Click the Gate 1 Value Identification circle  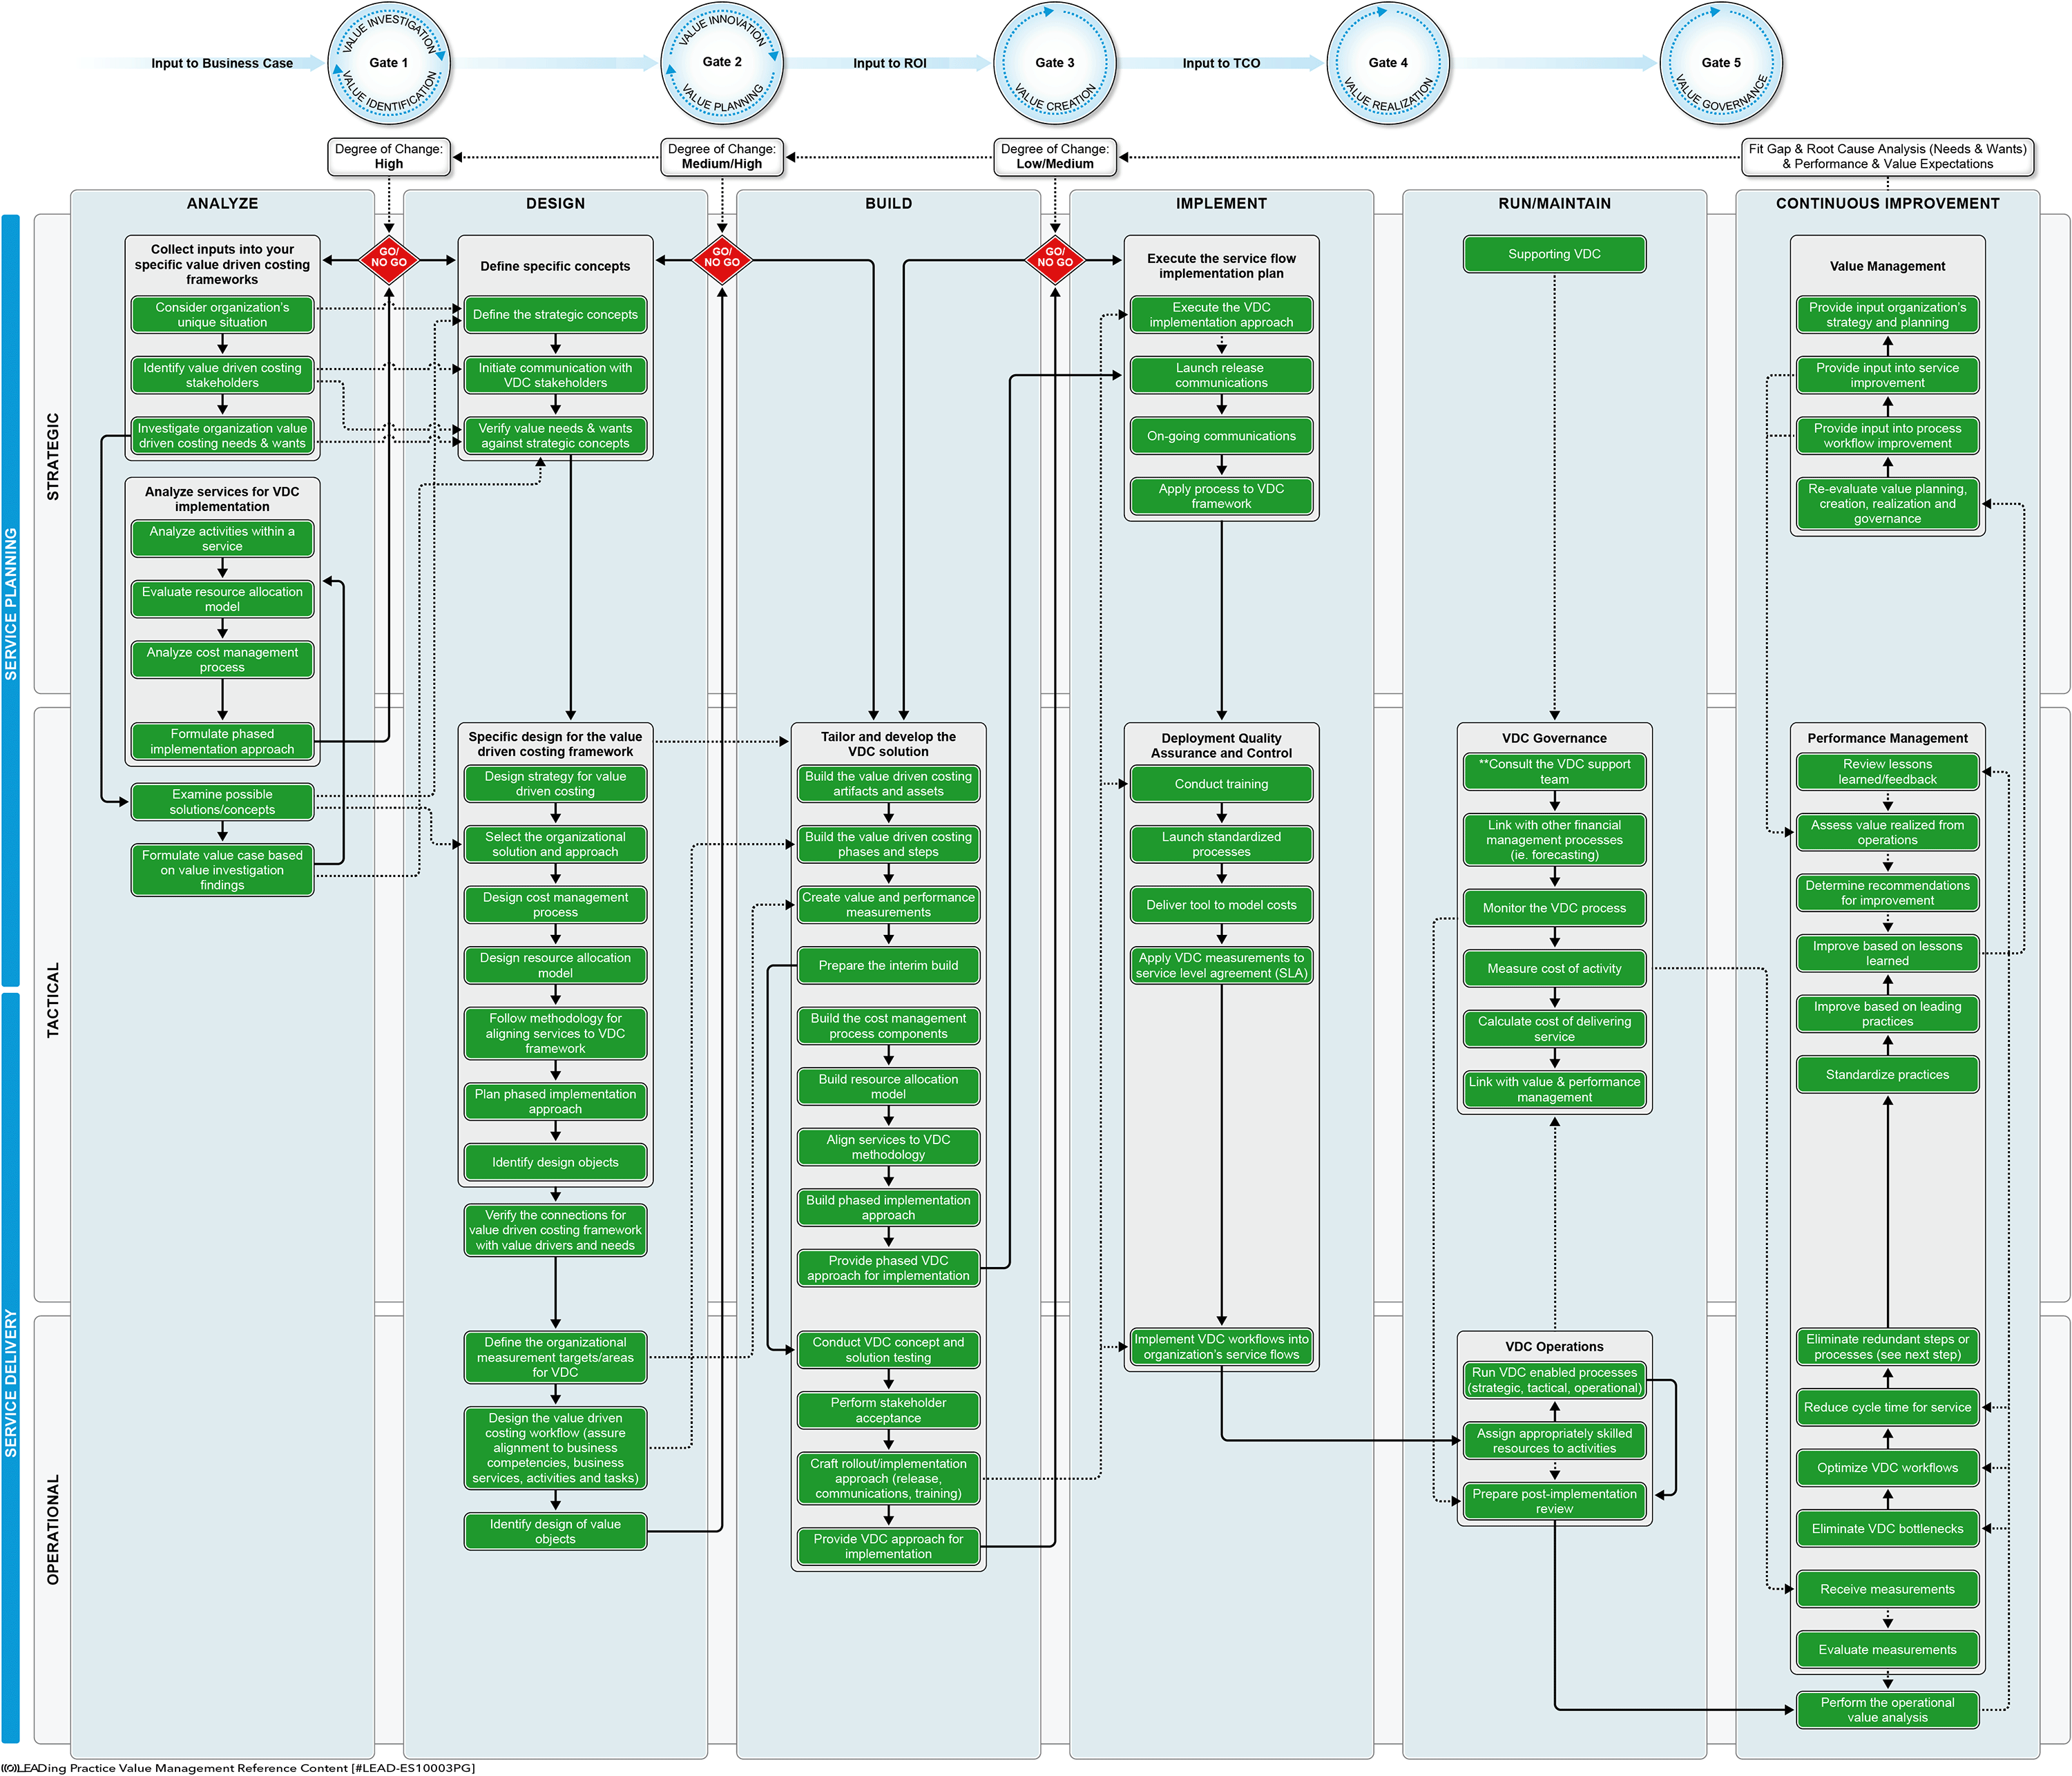[x=389, y=63]
